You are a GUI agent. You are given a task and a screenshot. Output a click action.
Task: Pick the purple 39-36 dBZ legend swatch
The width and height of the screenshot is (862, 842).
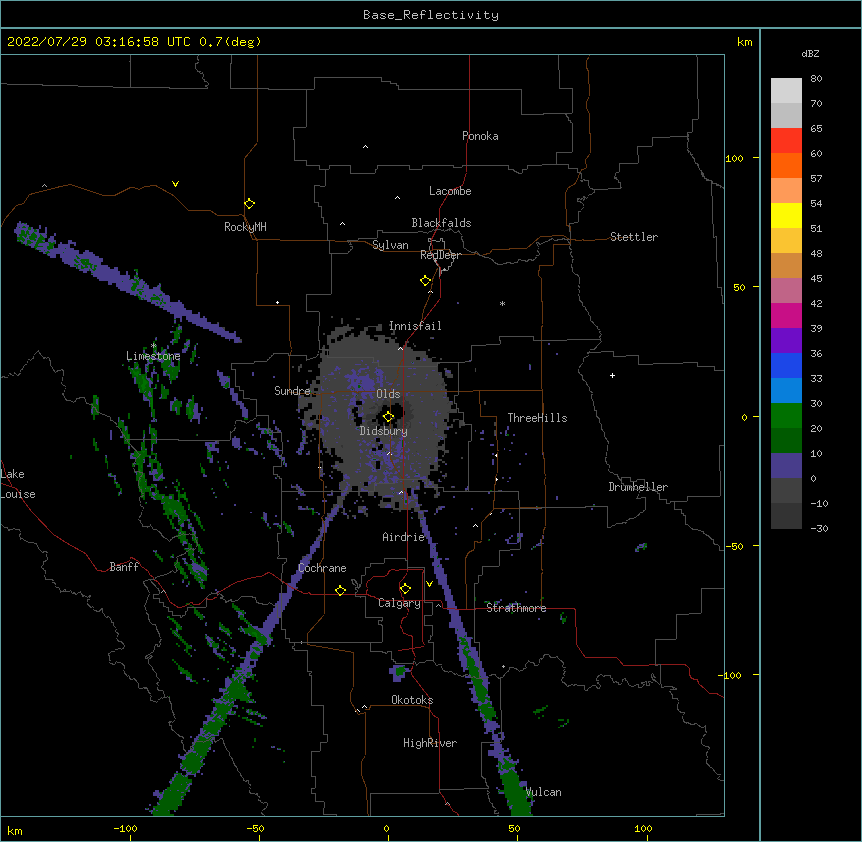786,341
